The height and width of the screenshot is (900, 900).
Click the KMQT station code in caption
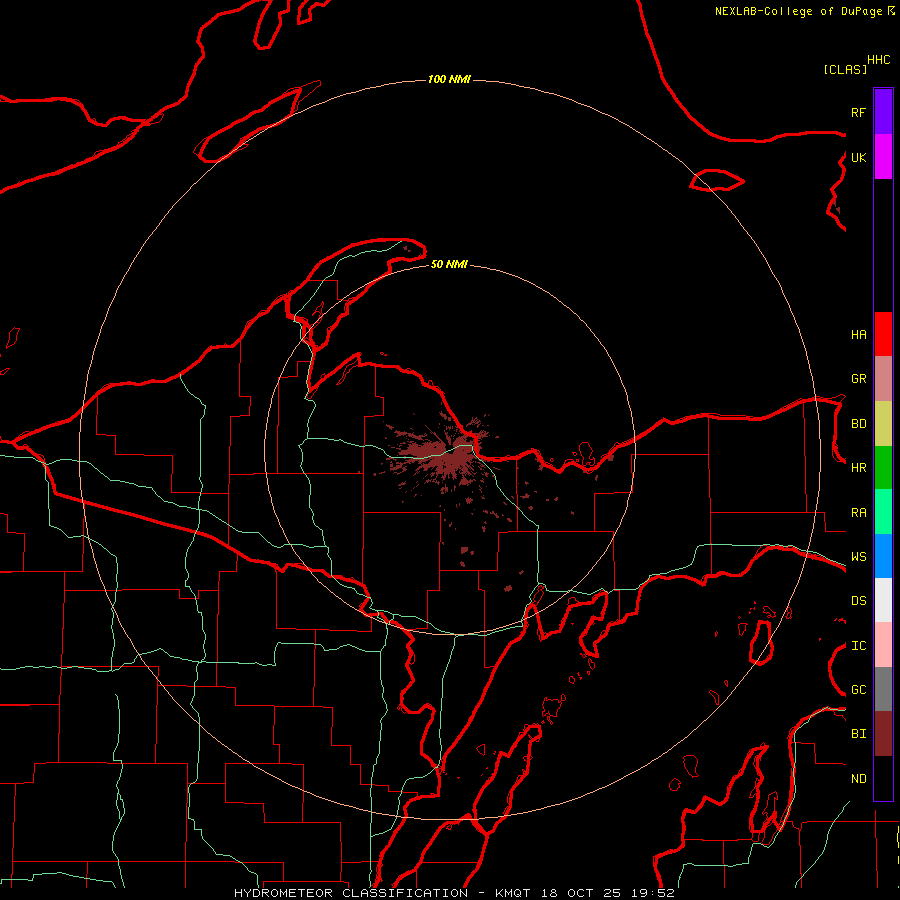tap(513, 893)
